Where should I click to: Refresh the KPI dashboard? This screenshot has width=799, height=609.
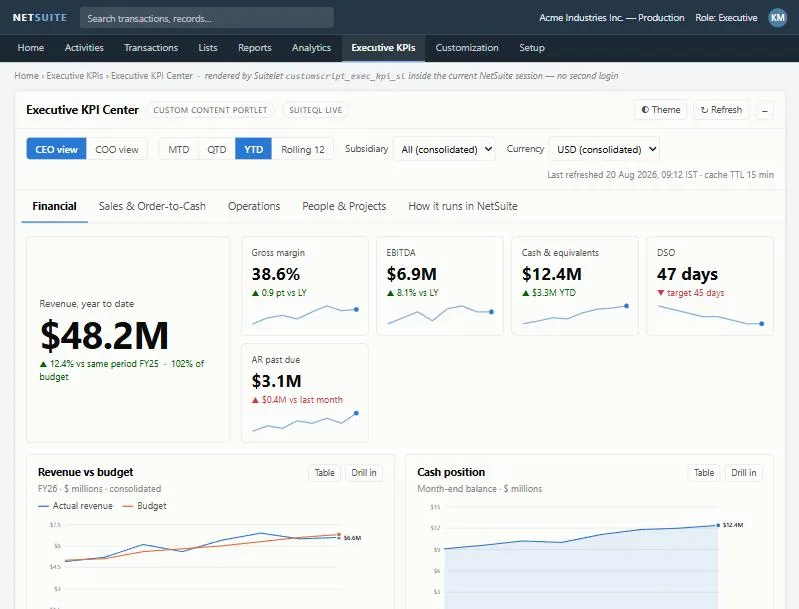tap(721, 110)
